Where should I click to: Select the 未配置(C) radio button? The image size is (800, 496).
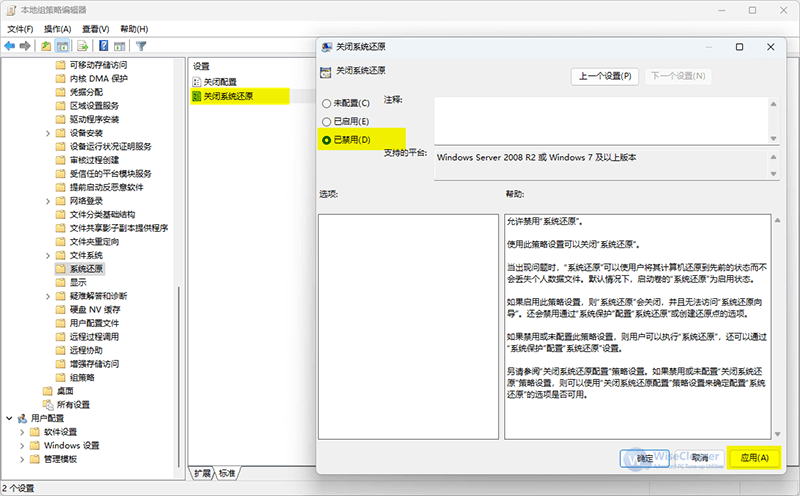326,103
